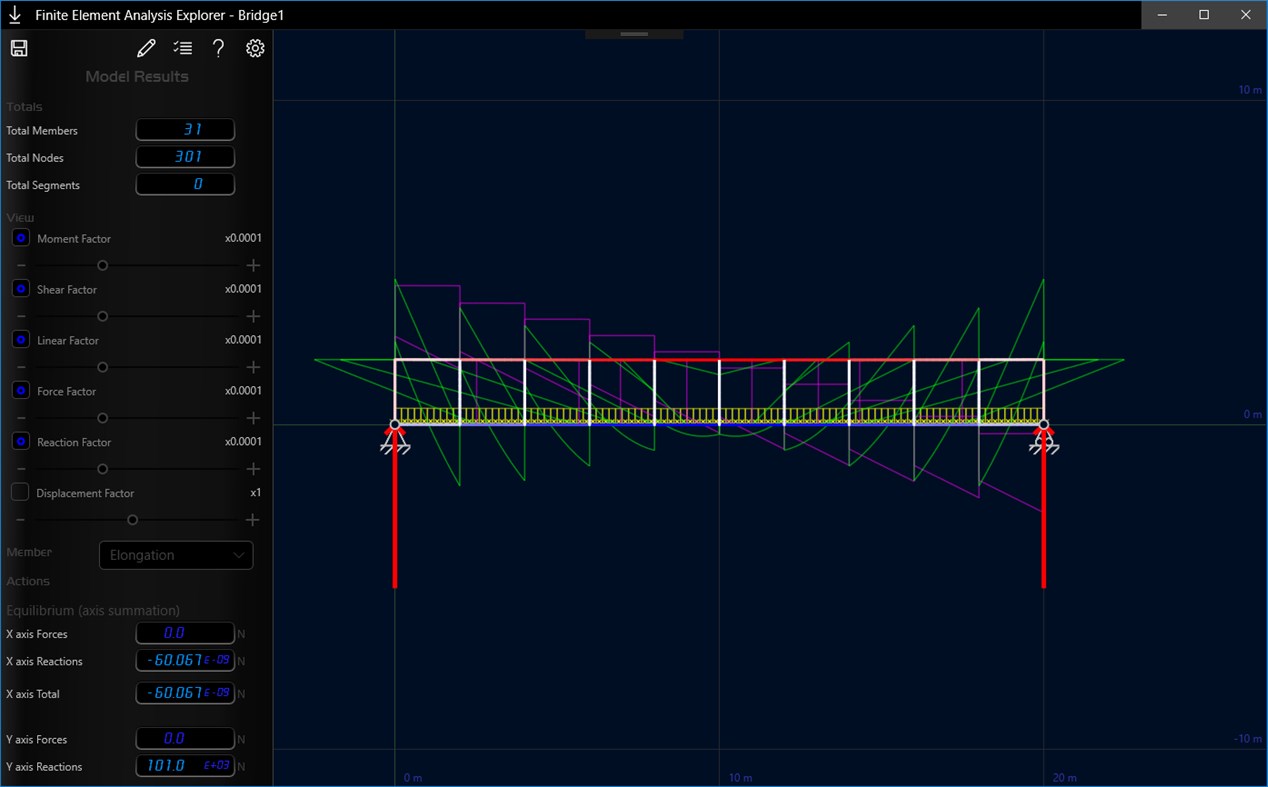Toggle the Linear Factor display
This screenshot has width=1268, height=787.
[20, 339]
